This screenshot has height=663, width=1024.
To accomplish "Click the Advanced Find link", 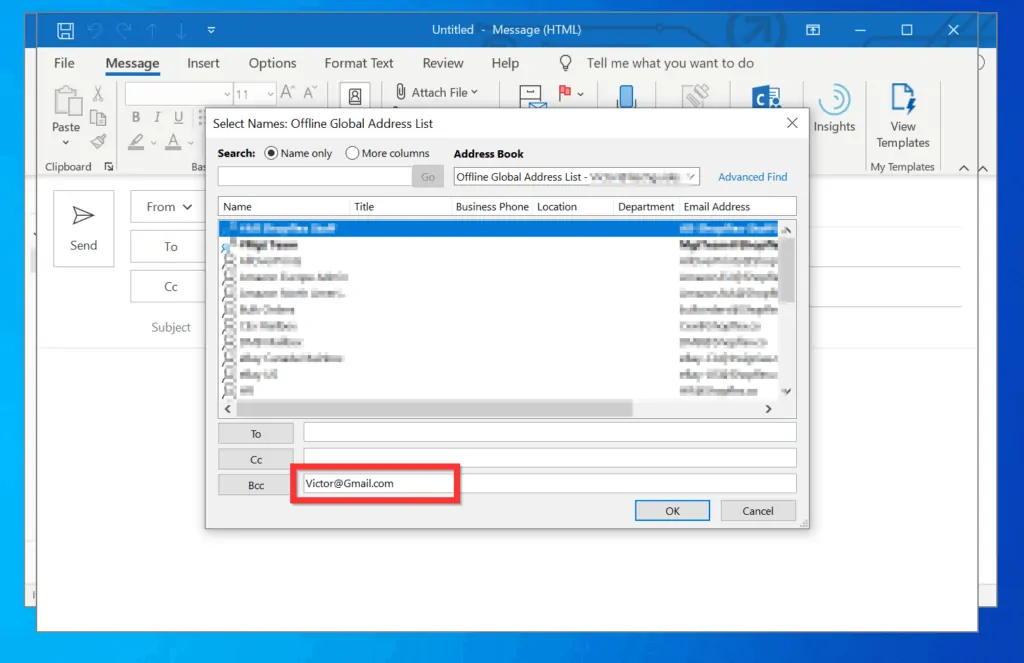I will click(752, 176).
